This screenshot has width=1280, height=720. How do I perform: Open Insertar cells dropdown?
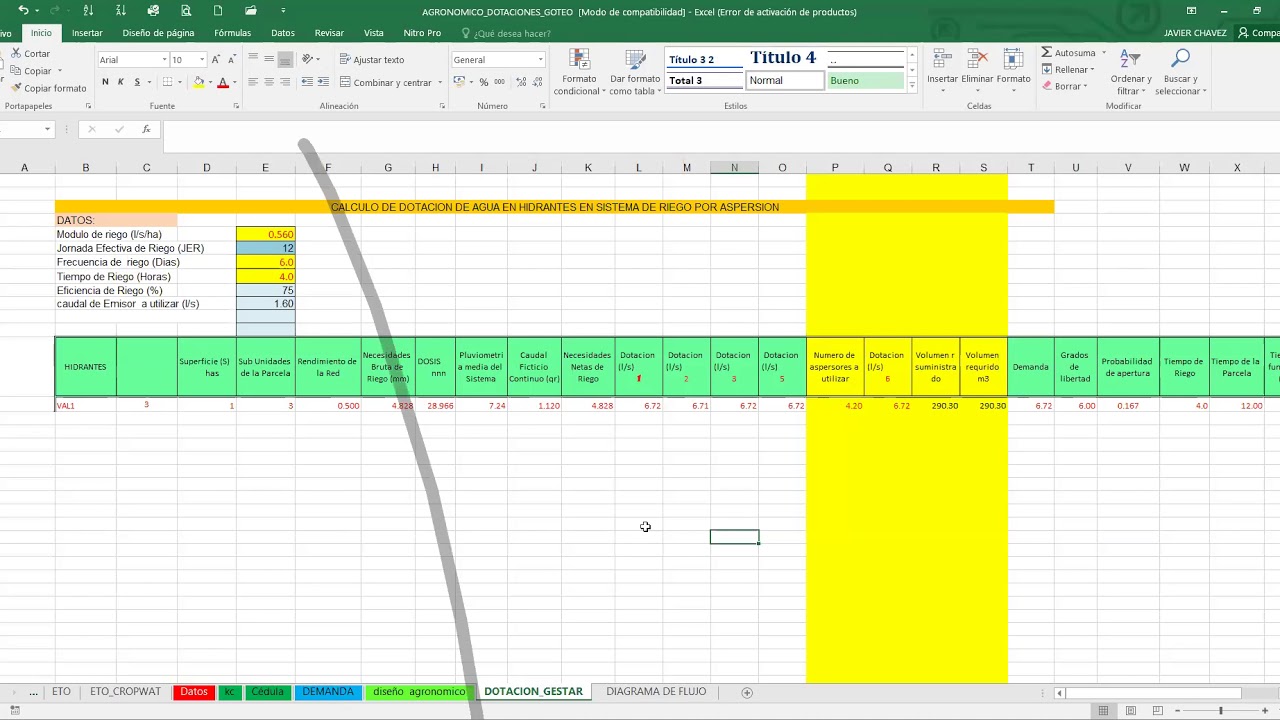click(x=942, y=70)
